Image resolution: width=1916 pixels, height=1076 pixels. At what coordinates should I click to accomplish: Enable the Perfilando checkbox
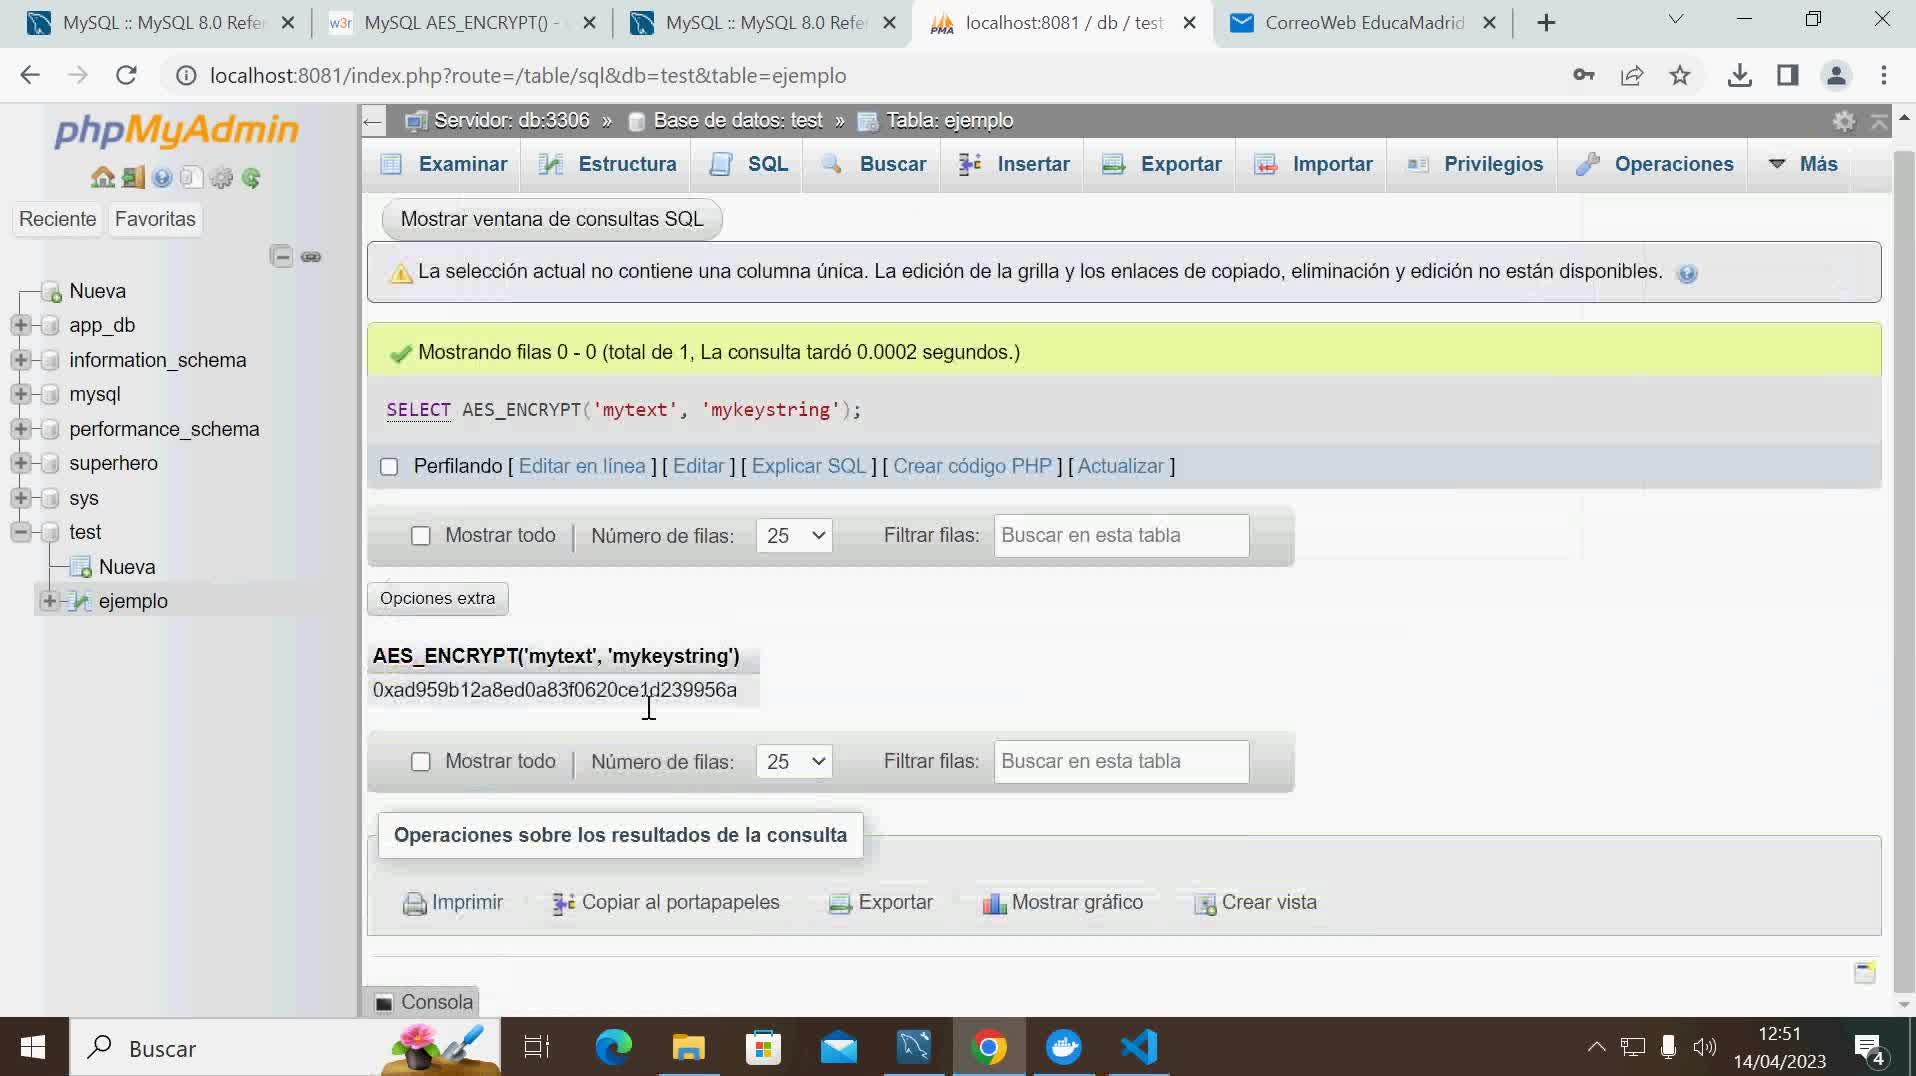tap(389, 467)
